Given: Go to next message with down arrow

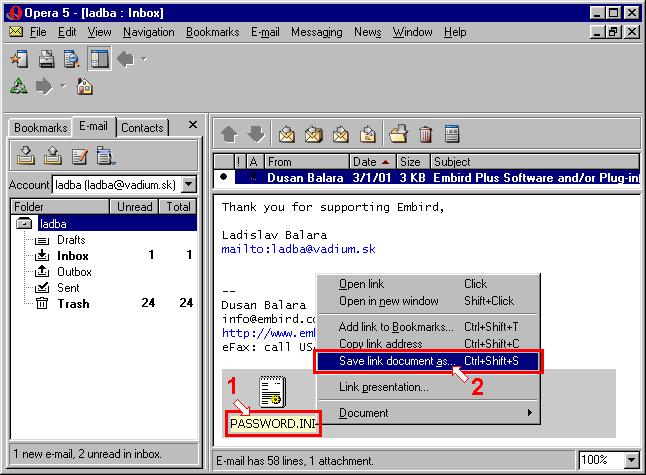Looking at the screenshot, I should [x=255, y=134].
